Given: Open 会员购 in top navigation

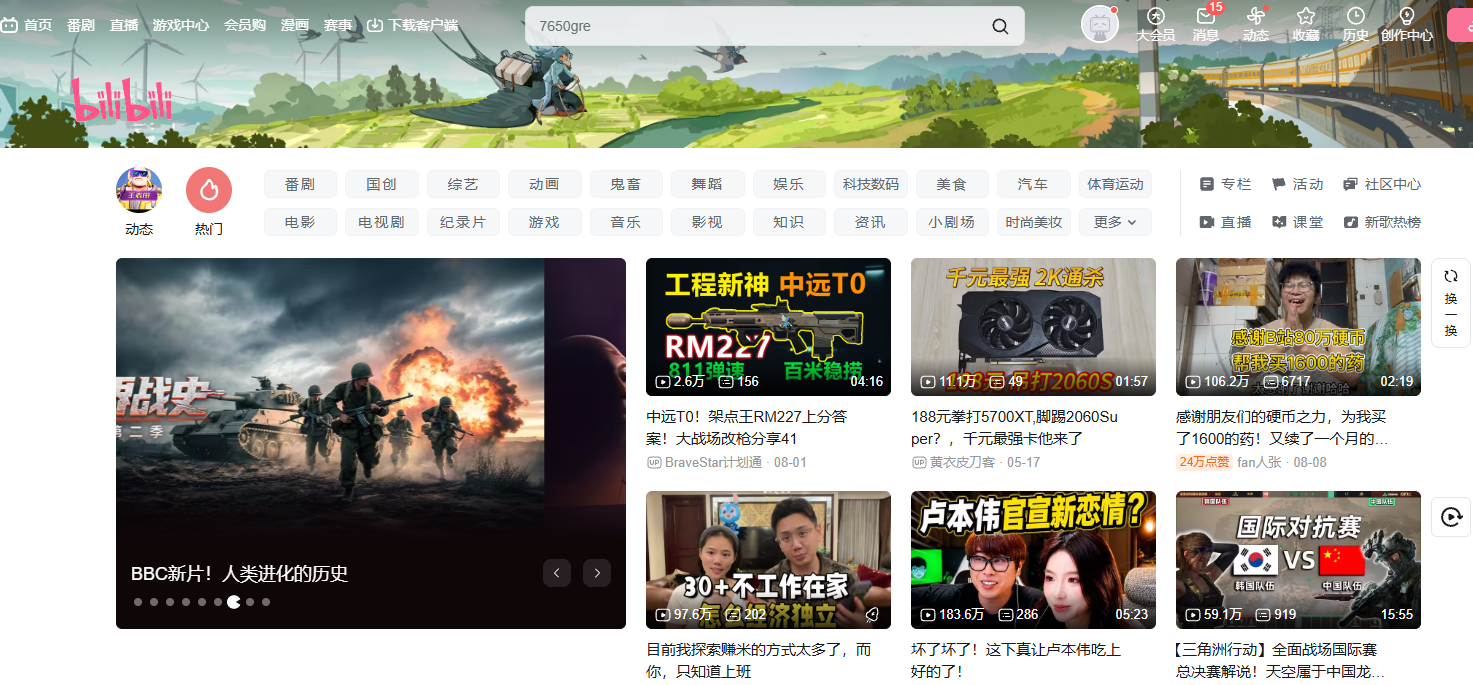Looking at the screenshot, I should coord(245,25).
